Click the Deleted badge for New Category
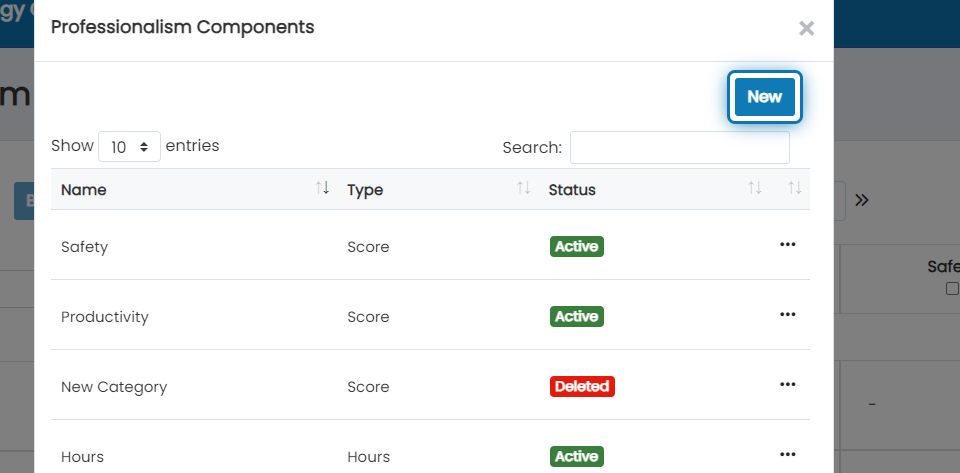The image size is (960, 473). coord(582,387)
